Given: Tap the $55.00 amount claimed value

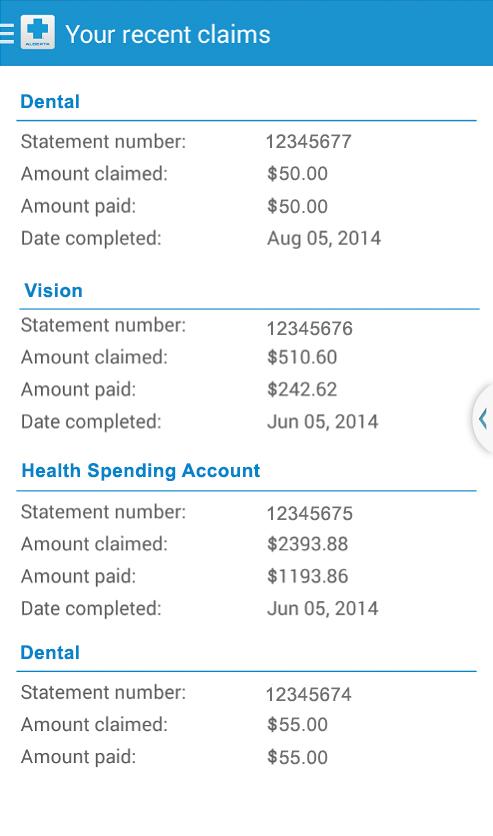Looking at the screenshot, I should point(297,725).
